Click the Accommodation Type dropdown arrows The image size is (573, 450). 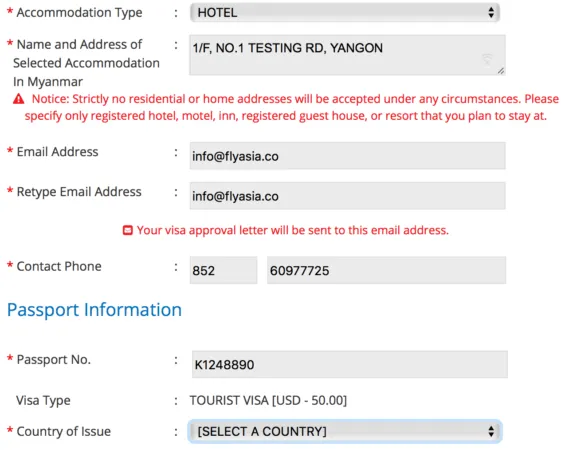pos(491,13)
